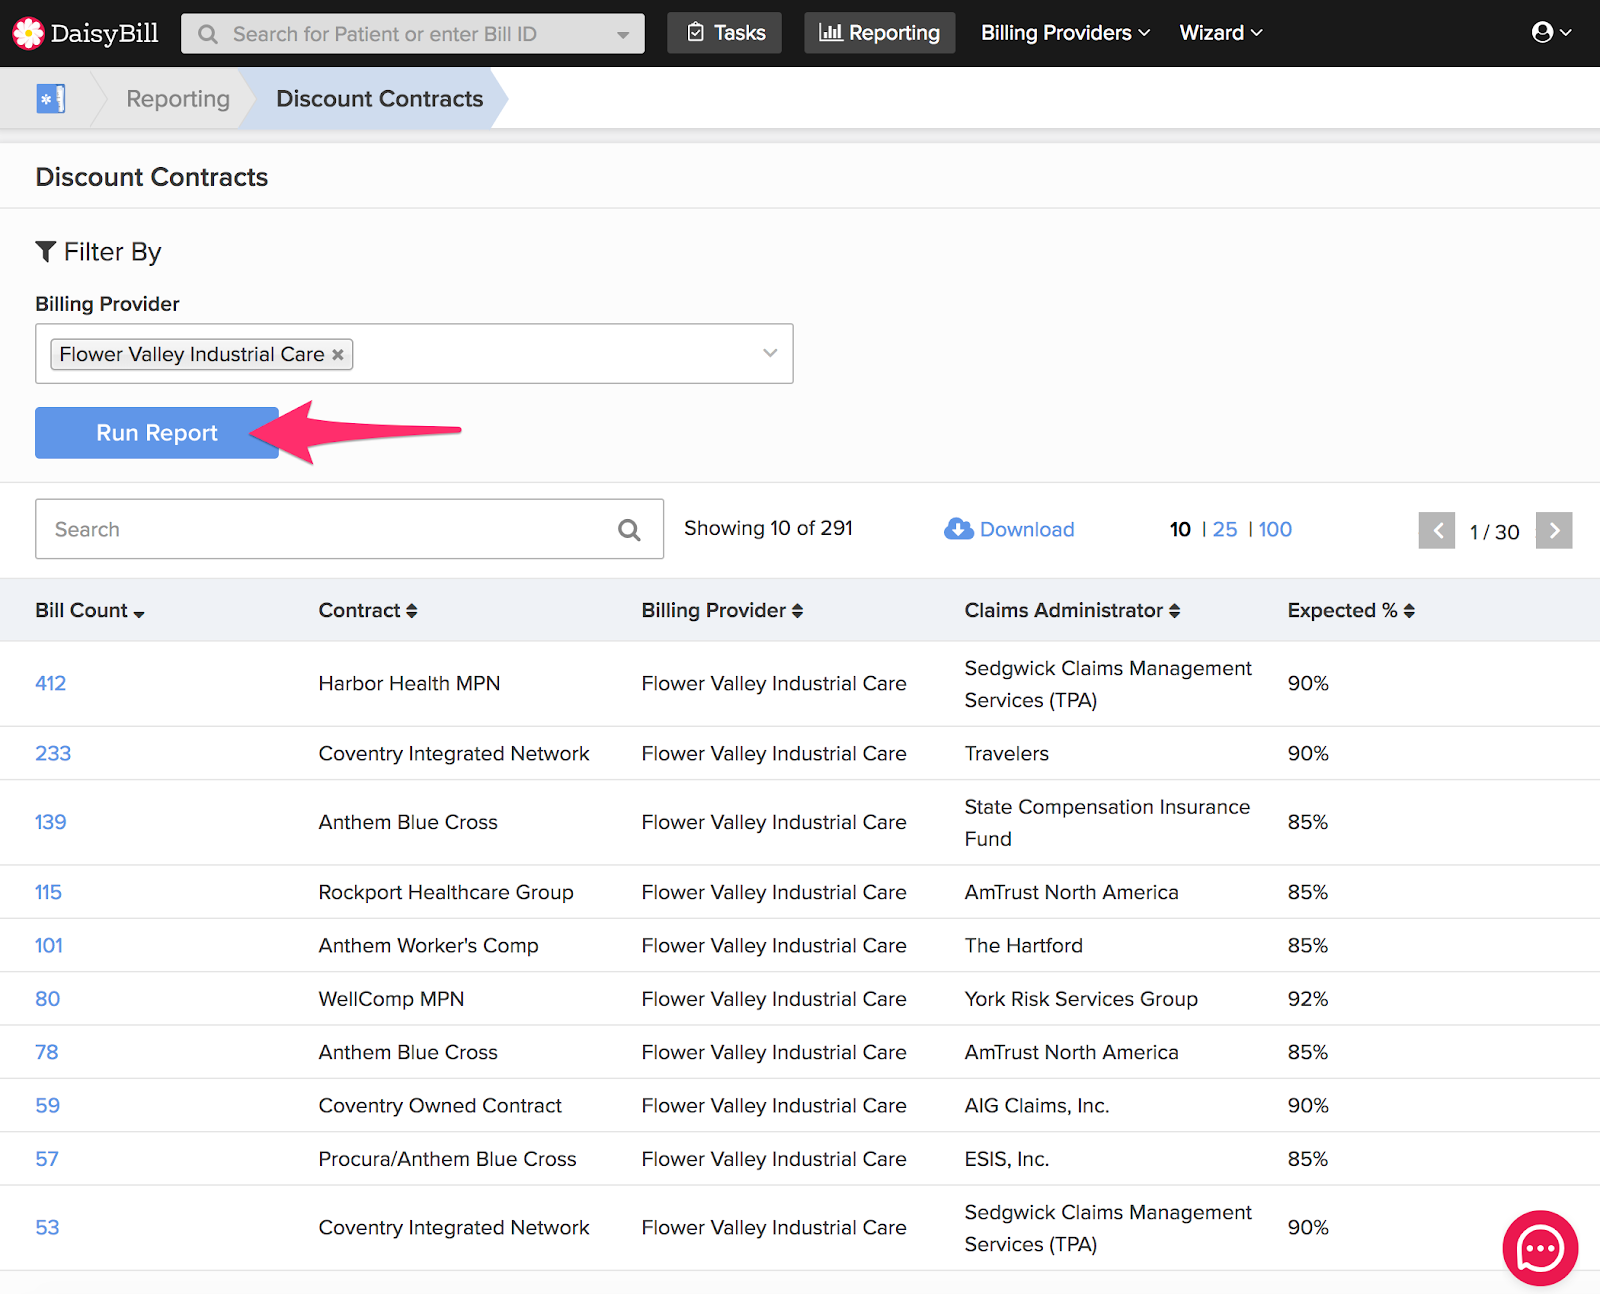The height and width of the screenshot is (1294, 1600).
Task: Open the chat support bubble
Action: [x=1540, y=1248]
